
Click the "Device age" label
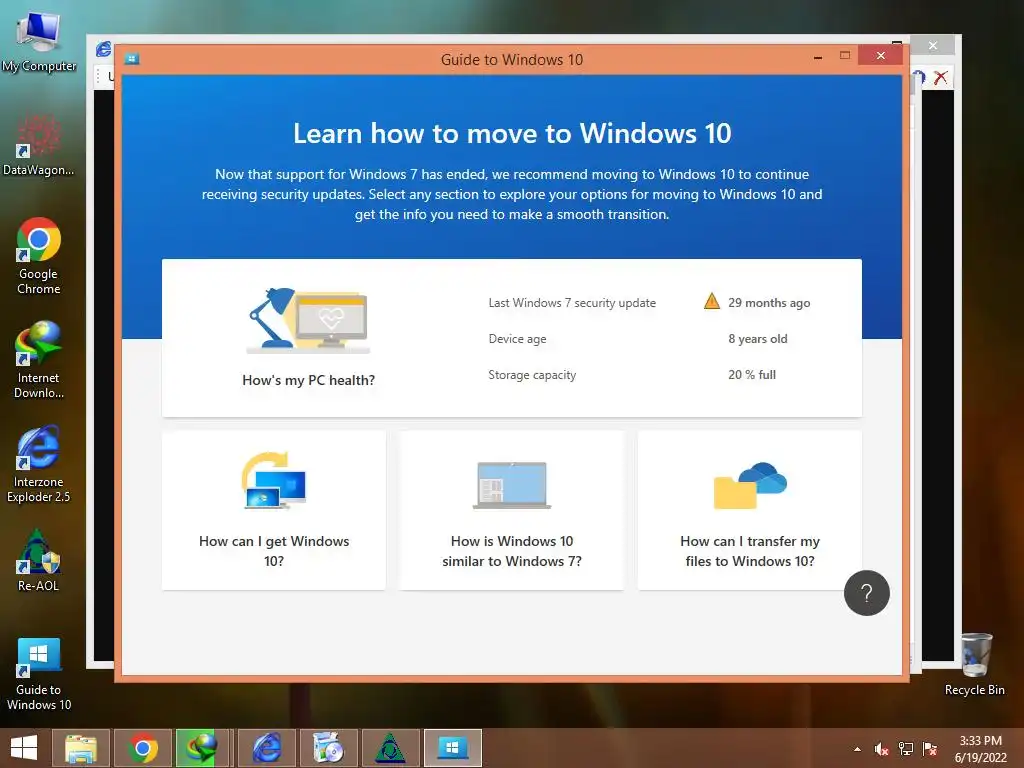[517, 339]
